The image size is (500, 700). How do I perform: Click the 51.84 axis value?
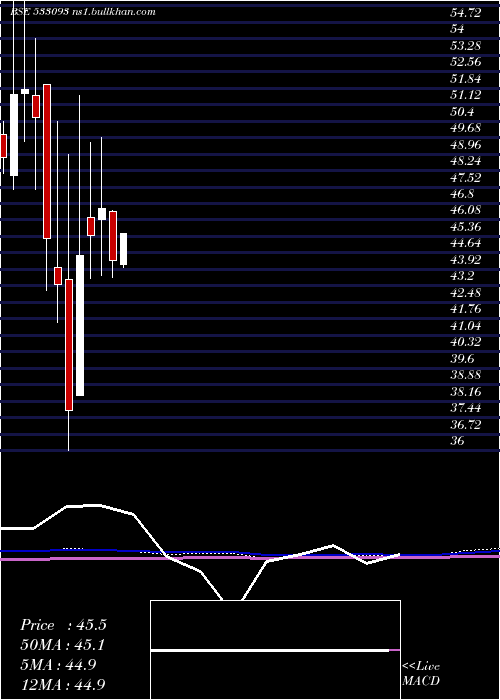[x=466, y=79]
